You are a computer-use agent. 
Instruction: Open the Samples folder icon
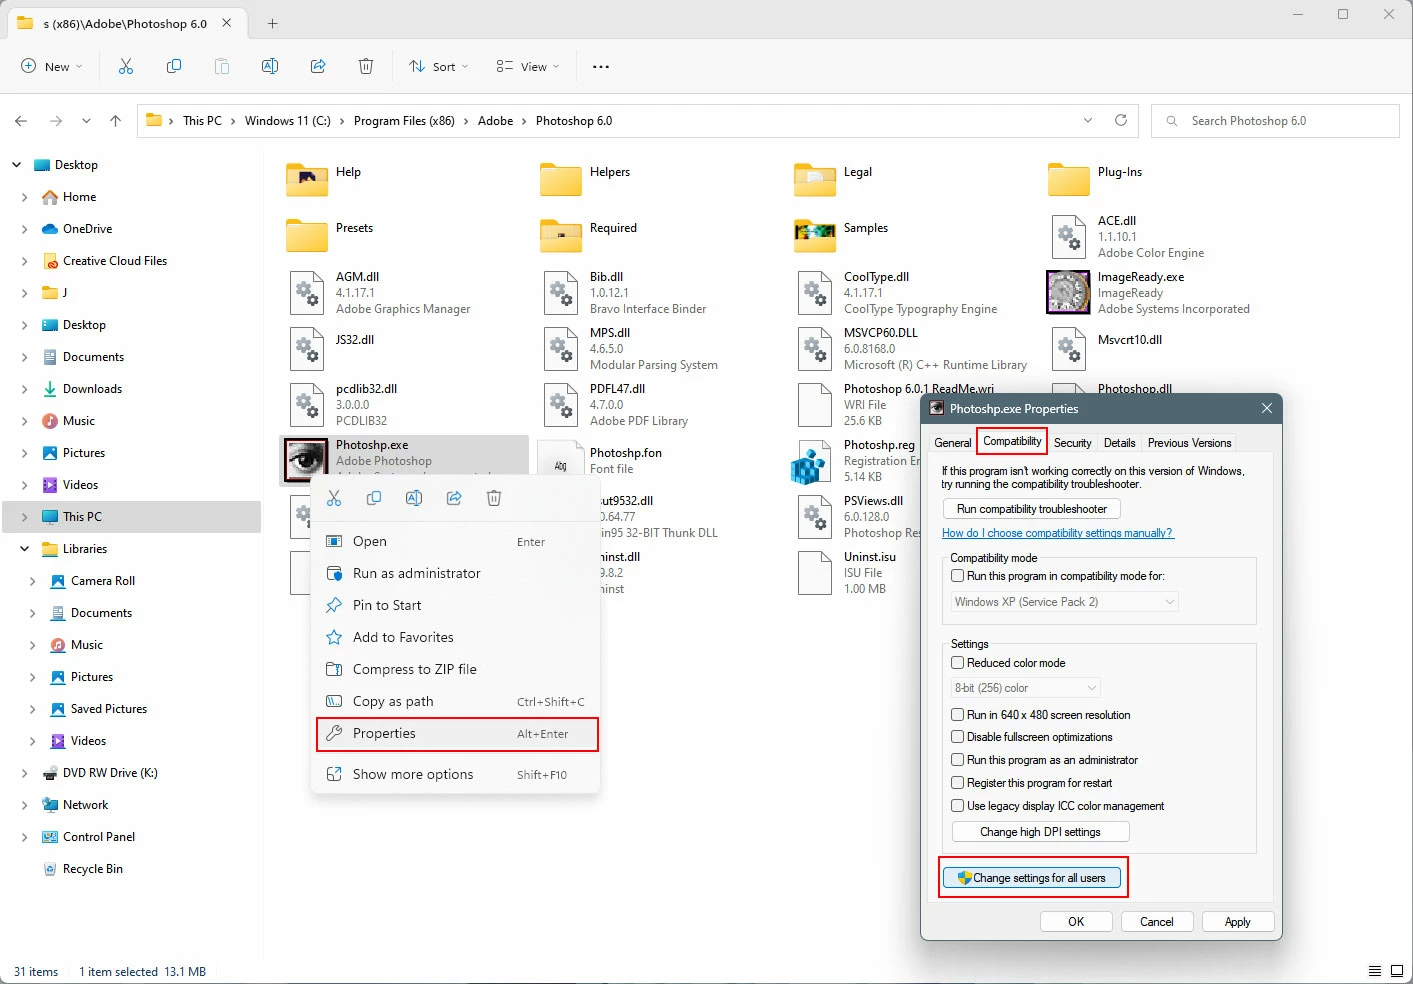tap(815, 235)
